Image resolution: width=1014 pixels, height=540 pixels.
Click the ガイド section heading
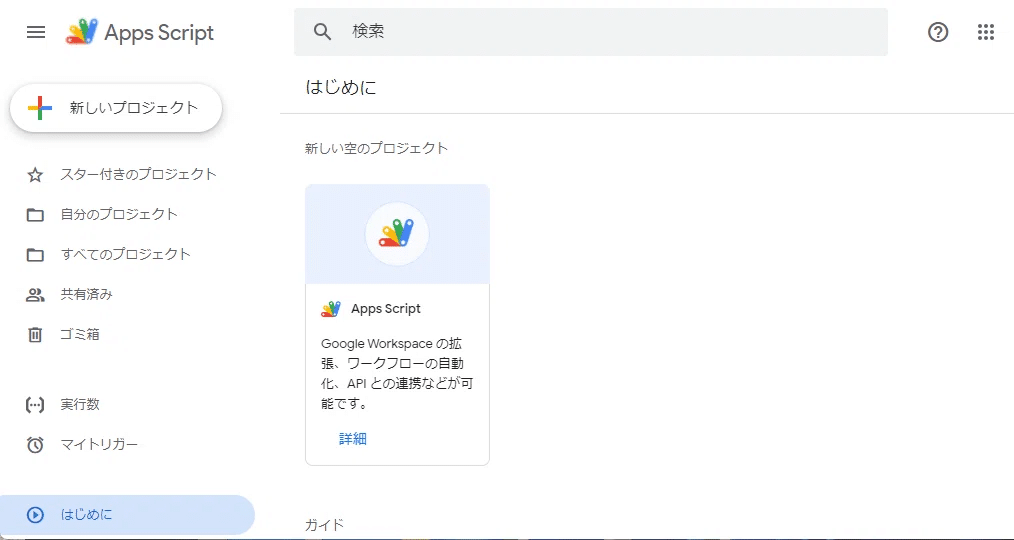tap(325, 524)
